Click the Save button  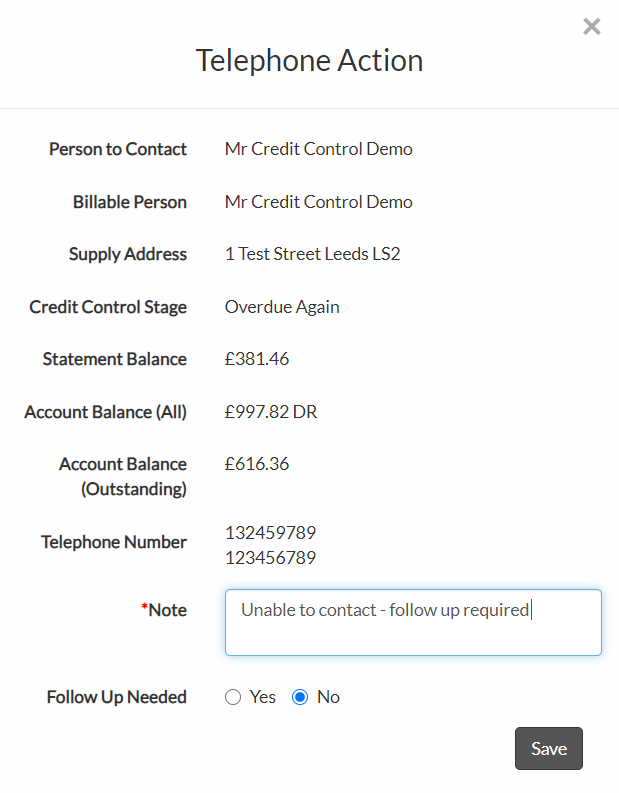coord(549,748)
